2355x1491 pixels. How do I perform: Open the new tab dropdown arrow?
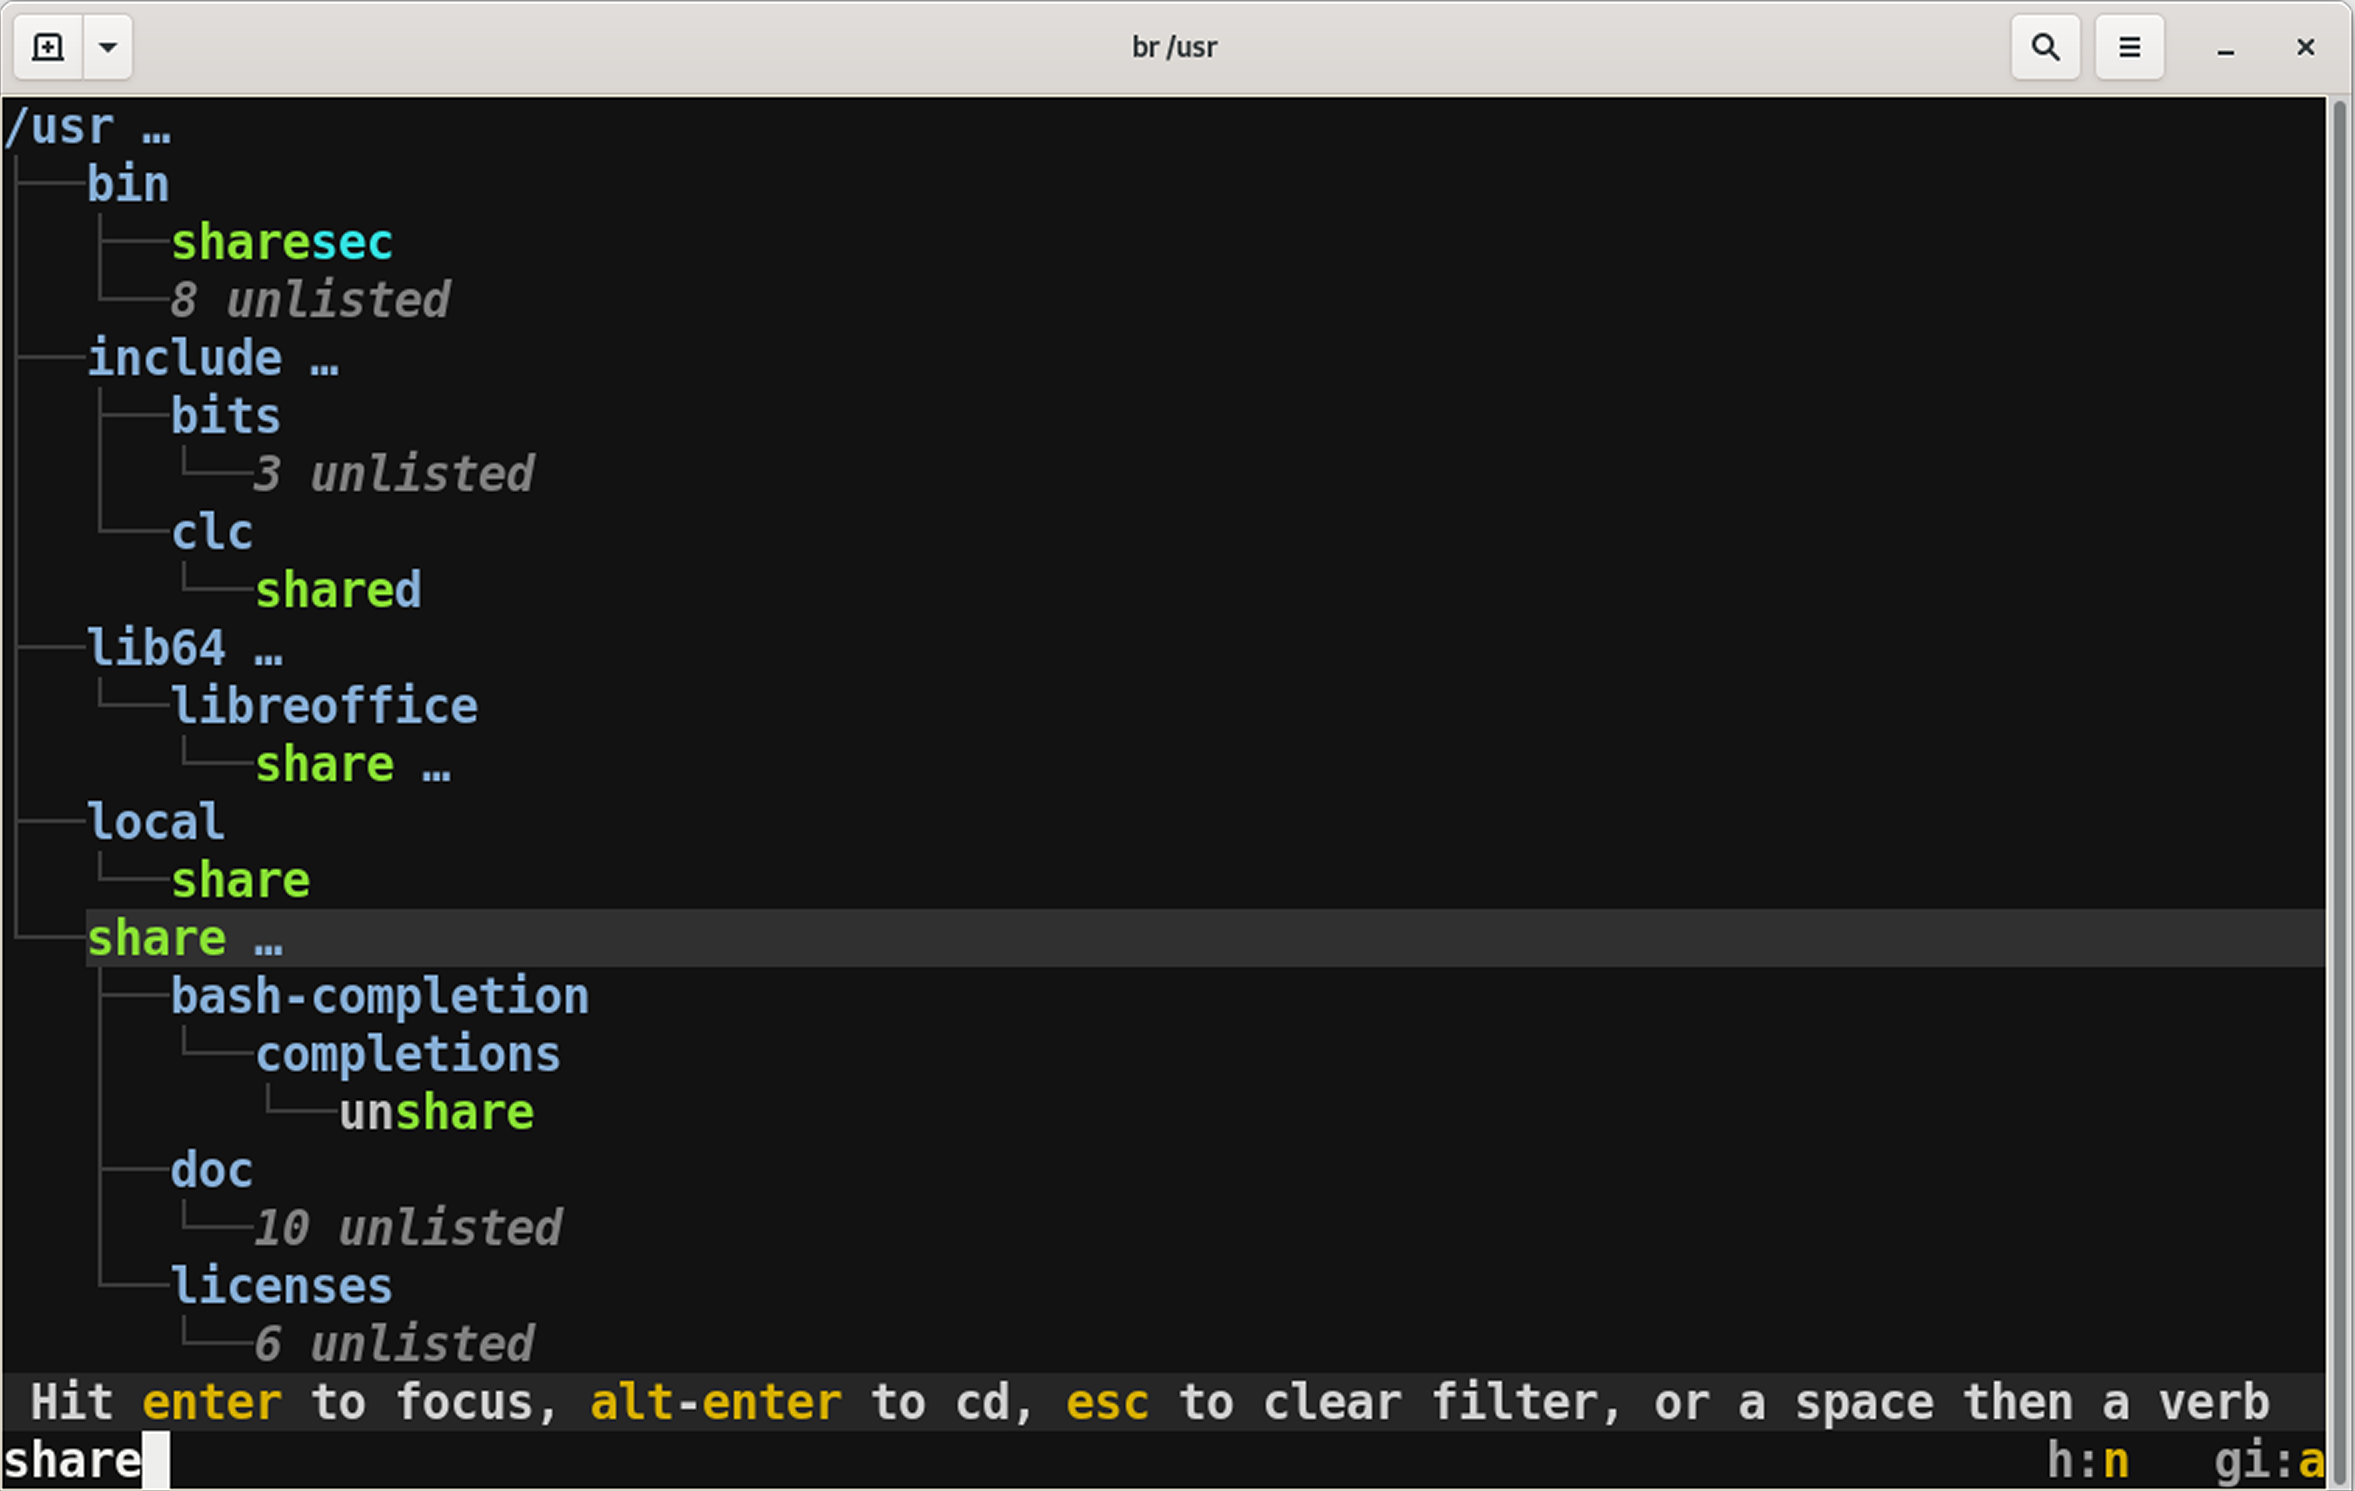(108, 47)
